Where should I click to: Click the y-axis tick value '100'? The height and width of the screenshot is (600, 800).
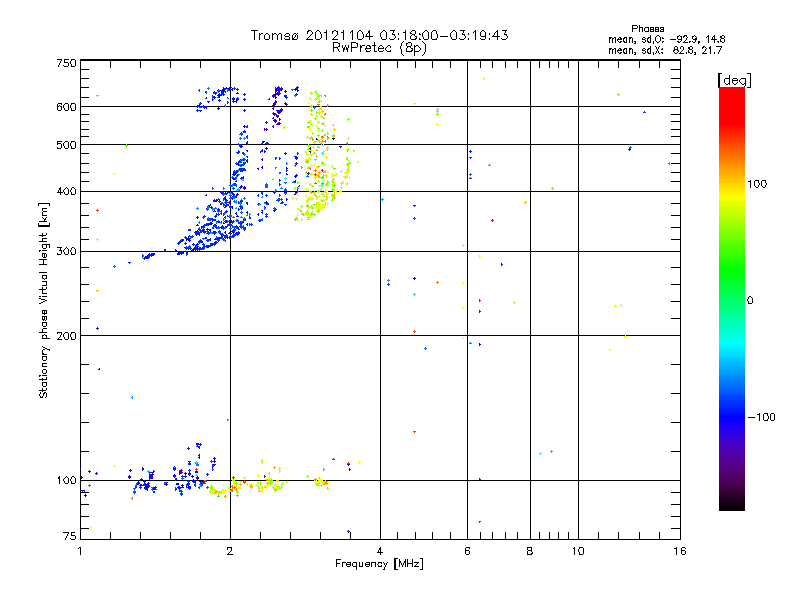point(67,480)
